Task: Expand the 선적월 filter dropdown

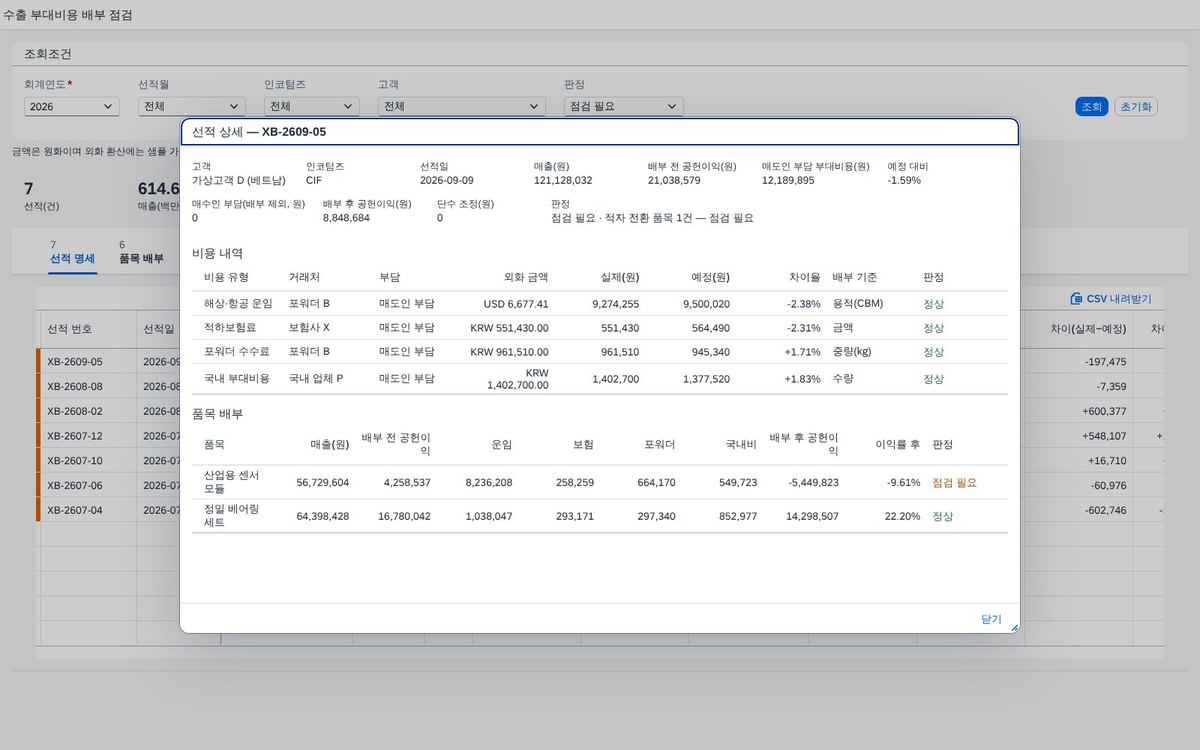Action: pyautogui.click(x=192, y=106)
